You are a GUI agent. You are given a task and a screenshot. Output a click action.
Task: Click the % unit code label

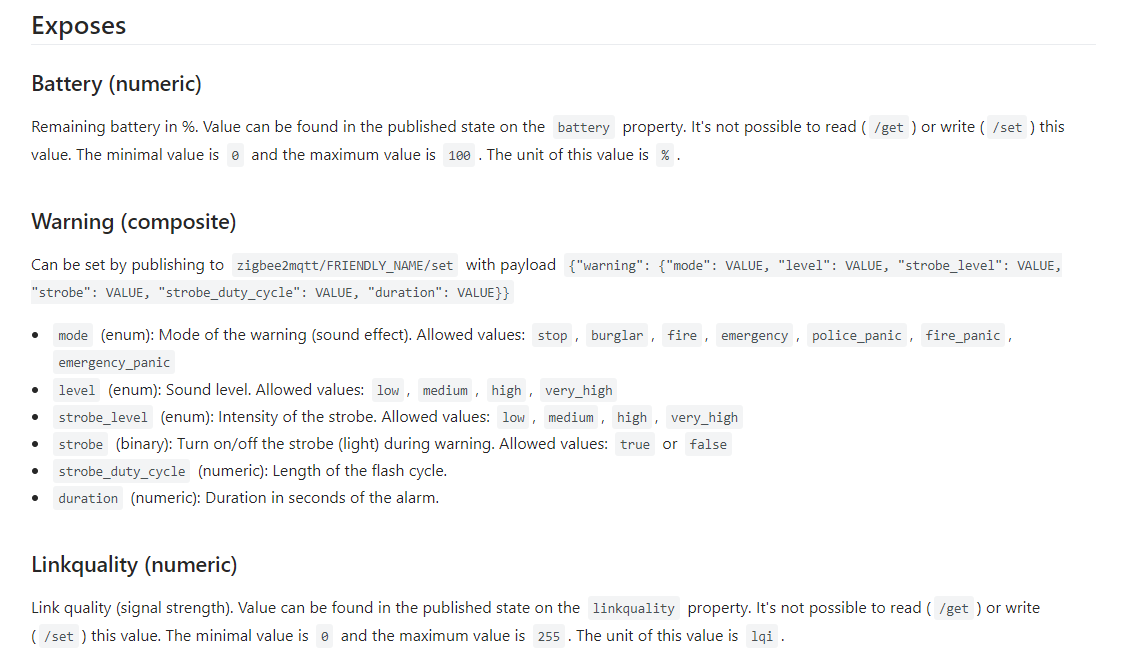[665, 156]
